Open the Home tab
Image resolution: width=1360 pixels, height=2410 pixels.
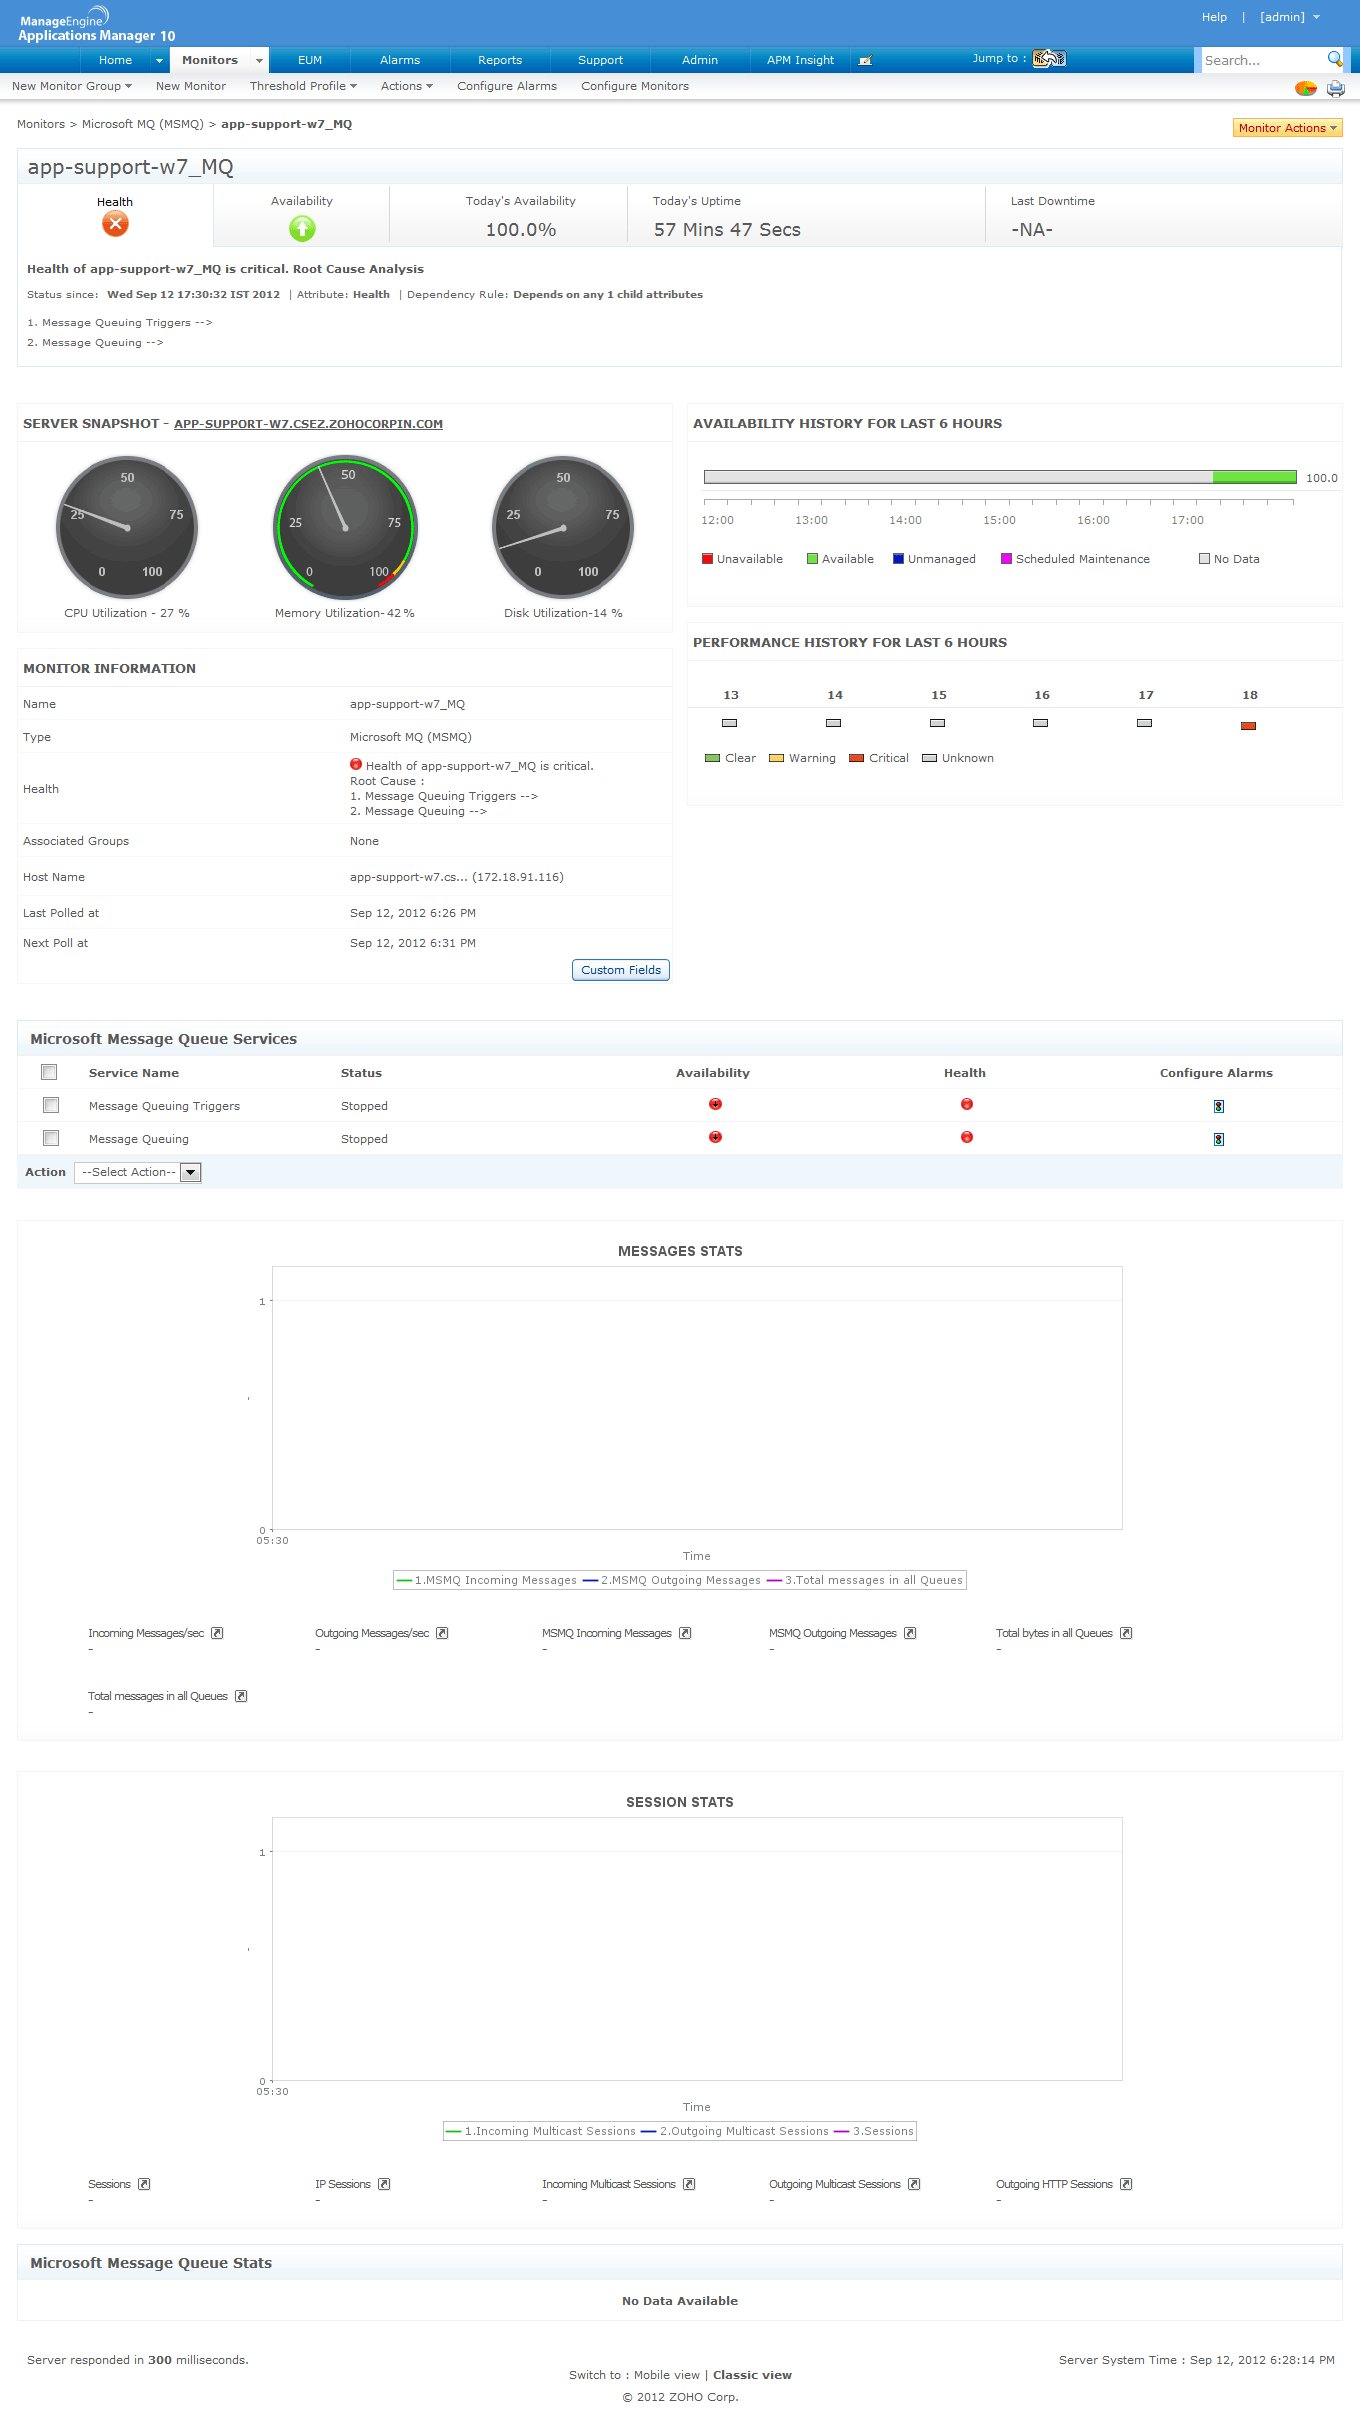pyautogui.click(x=115, y=60)
